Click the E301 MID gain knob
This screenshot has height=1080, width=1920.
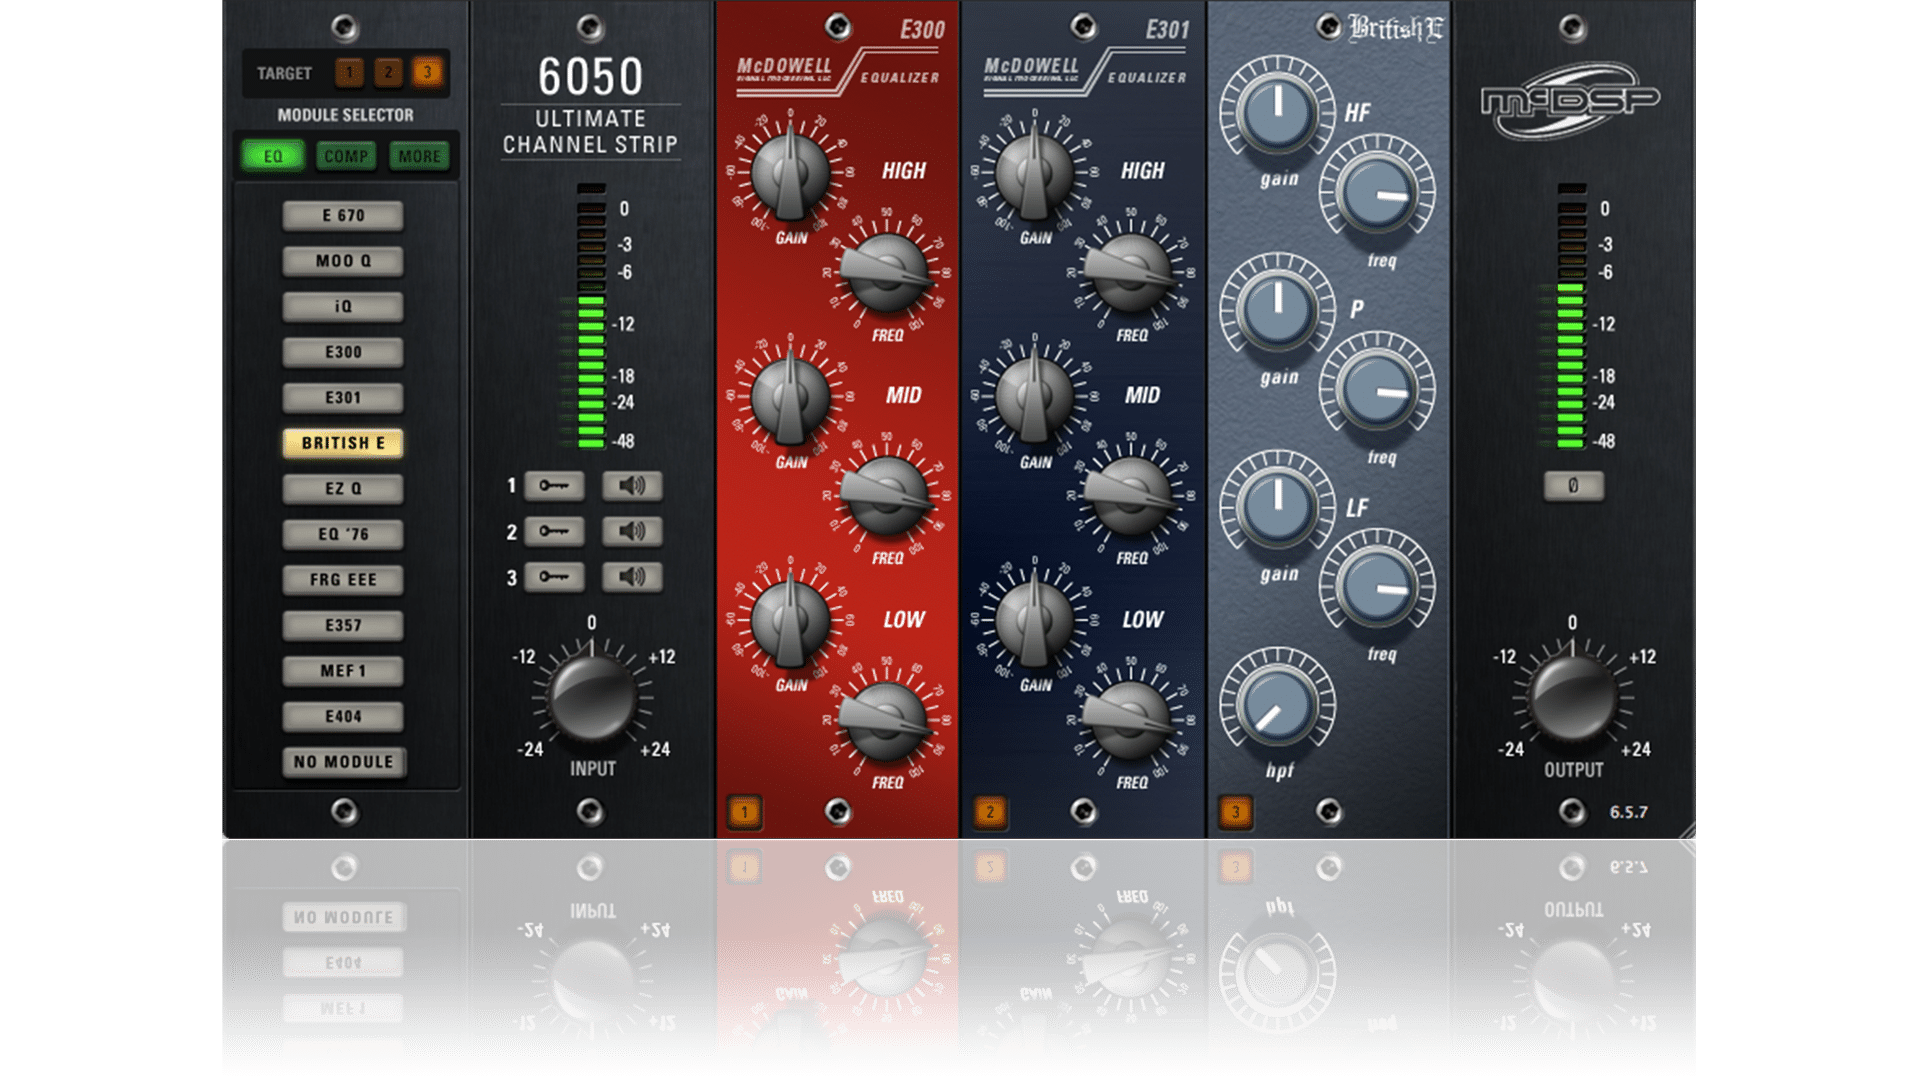(x=1034, y=398)
